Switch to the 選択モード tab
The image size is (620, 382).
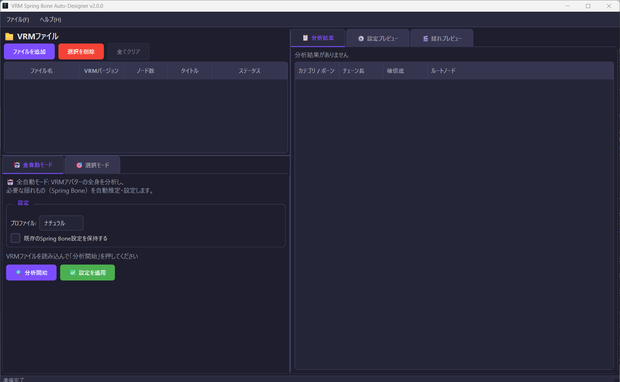[93, 165]
